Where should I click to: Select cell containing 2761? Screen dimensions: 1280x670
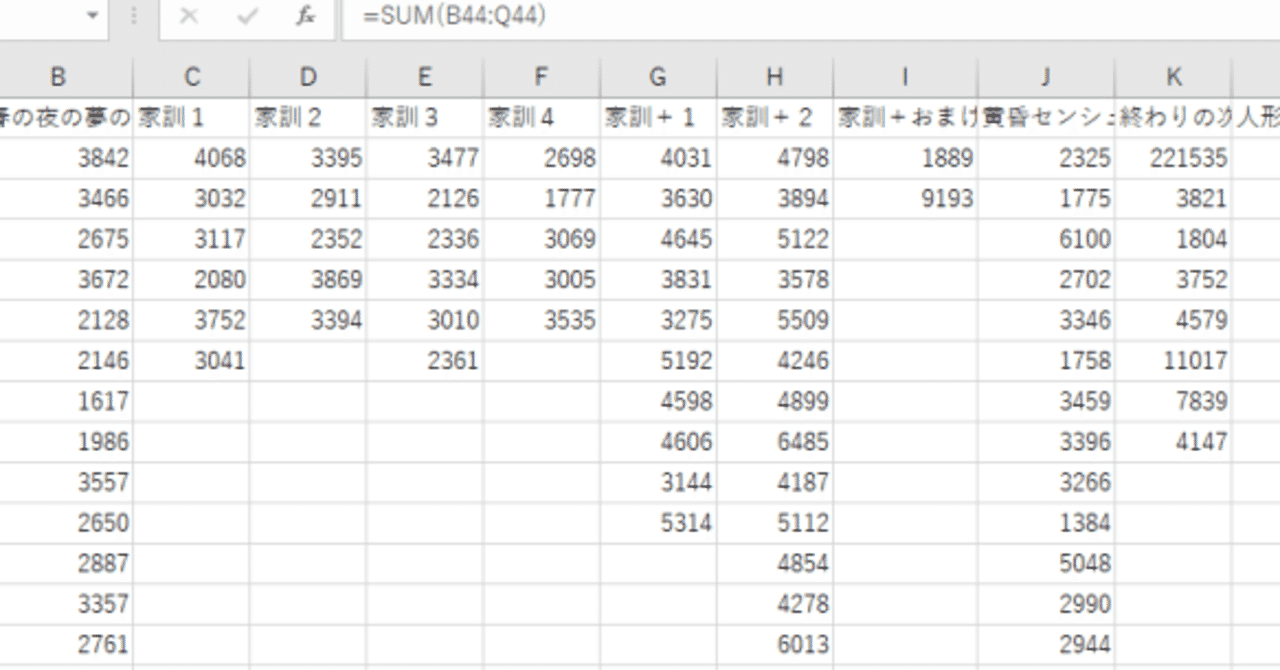click(x=66, y=645)
